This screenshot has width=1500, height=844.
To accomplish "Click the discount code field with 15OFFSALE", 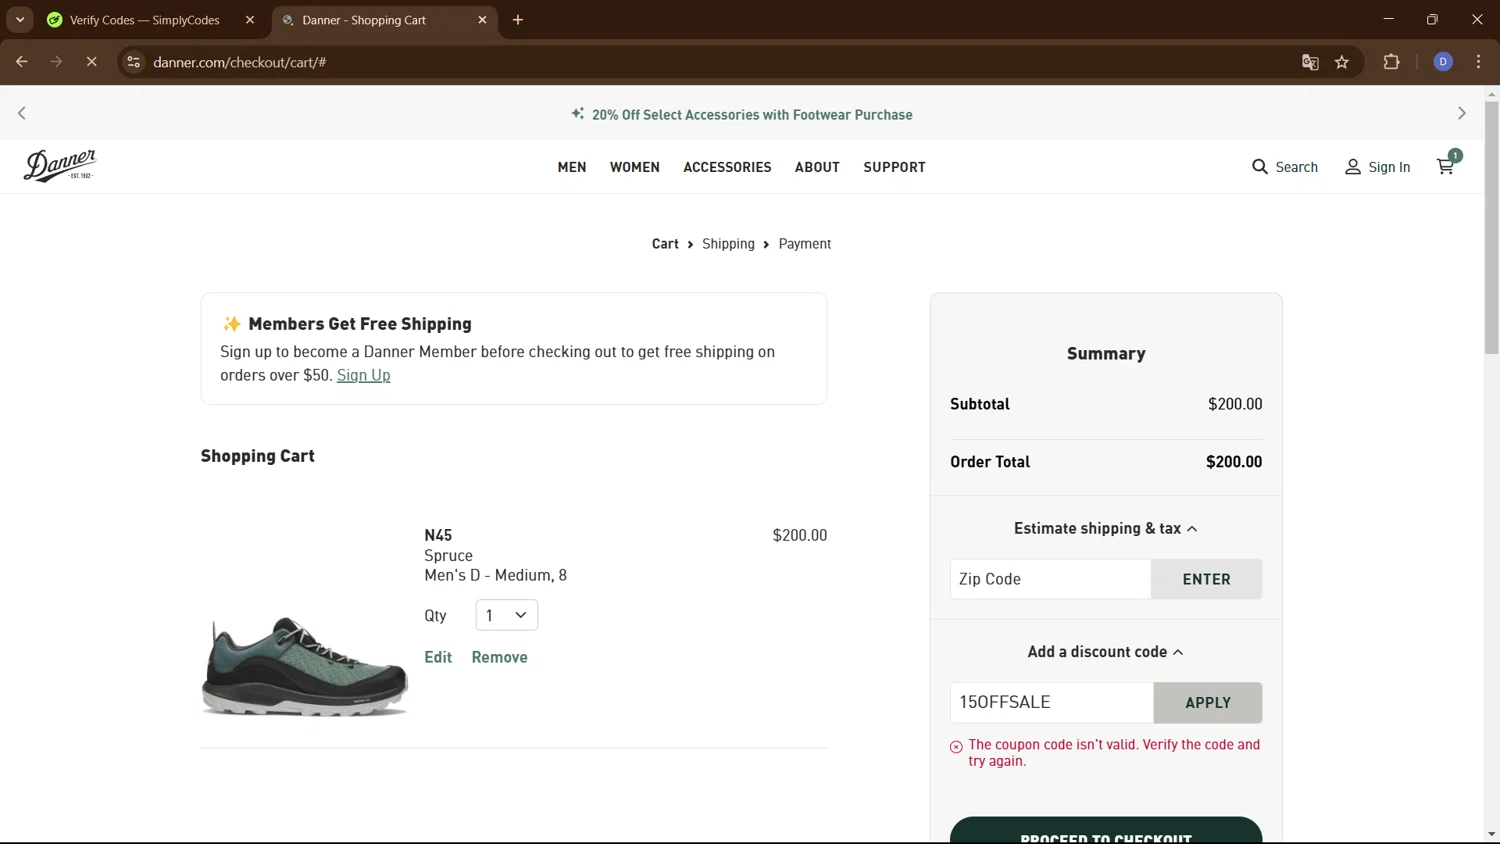I will (x=1052, y=703).
